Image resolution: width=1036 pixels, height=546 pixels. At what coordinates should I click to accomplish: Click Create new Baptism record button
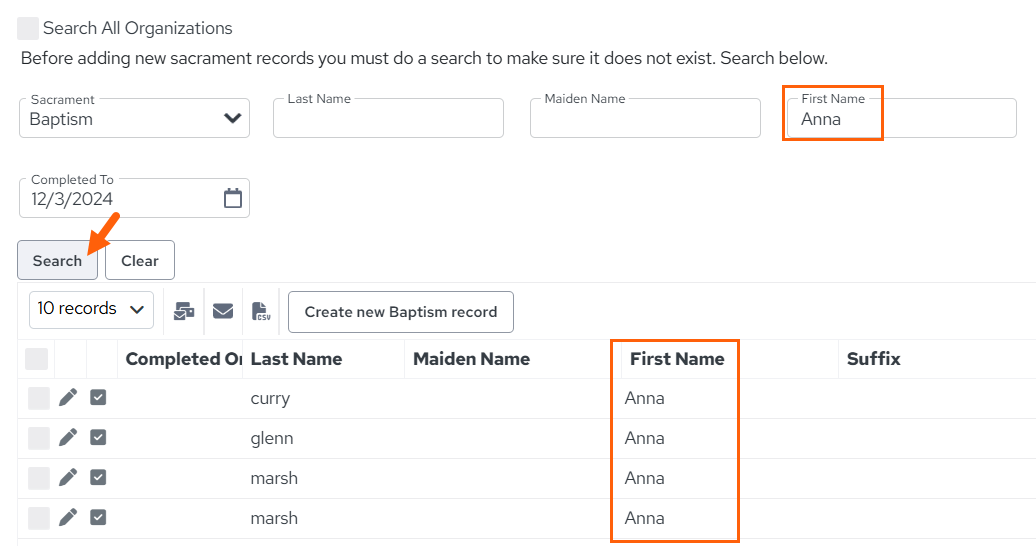coord(401,312)
